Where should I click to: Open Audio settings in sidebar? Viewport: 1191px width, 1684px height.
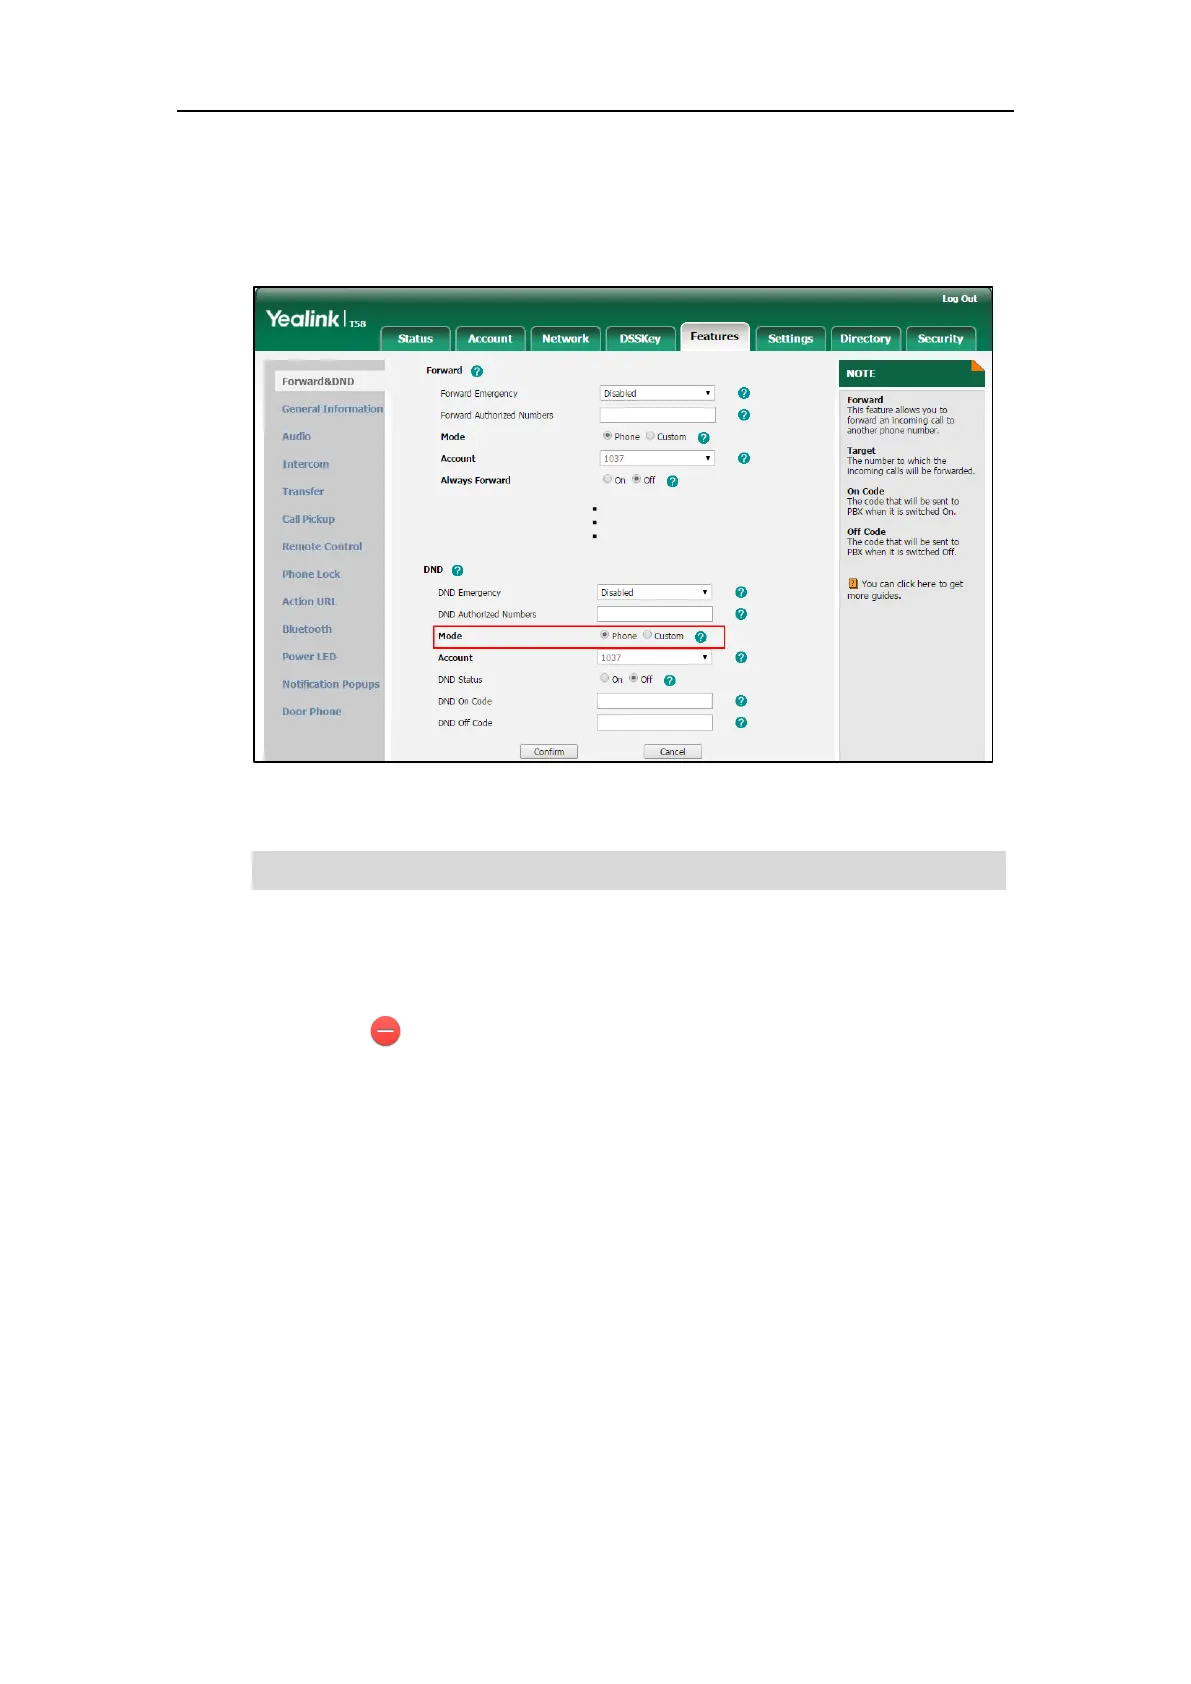click(296, 437)
